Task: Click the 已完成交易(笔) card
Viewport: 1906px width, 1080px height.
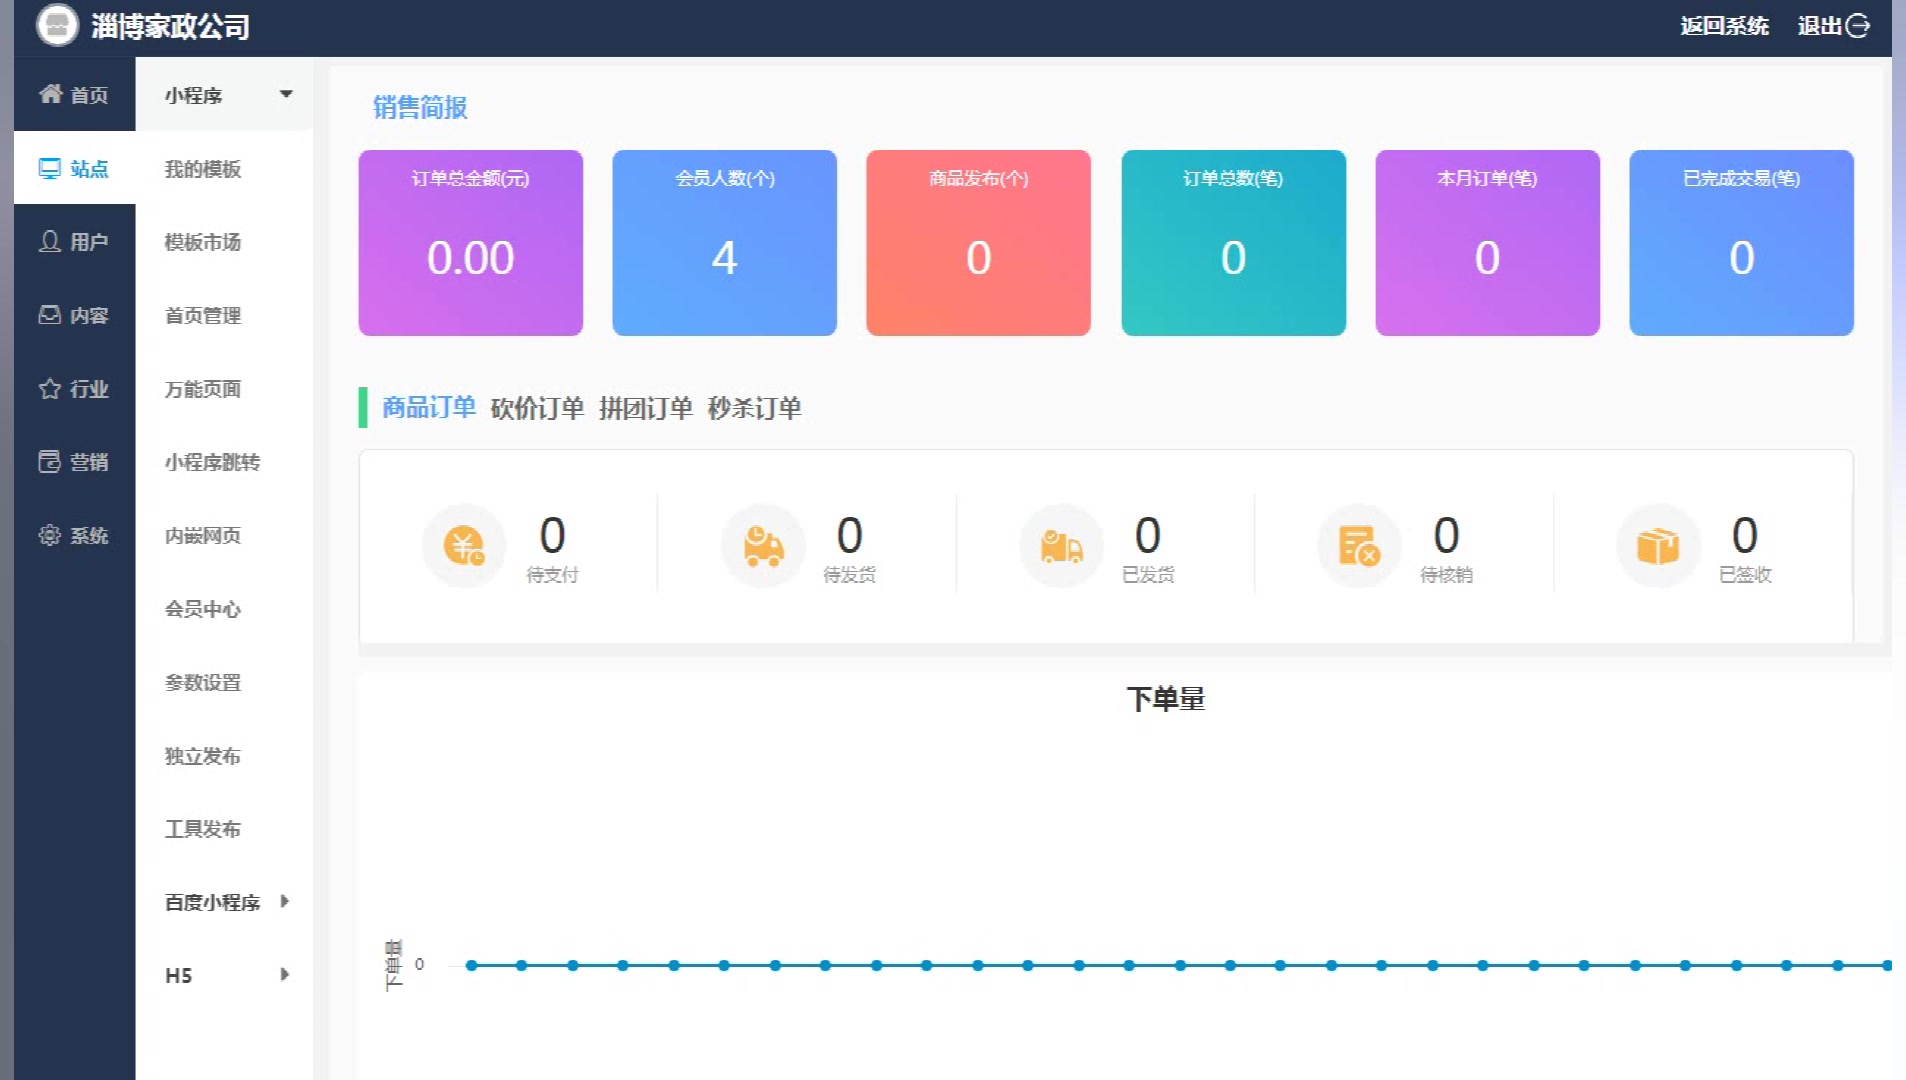Action: pyautogui.click(x=1742, y=243)
